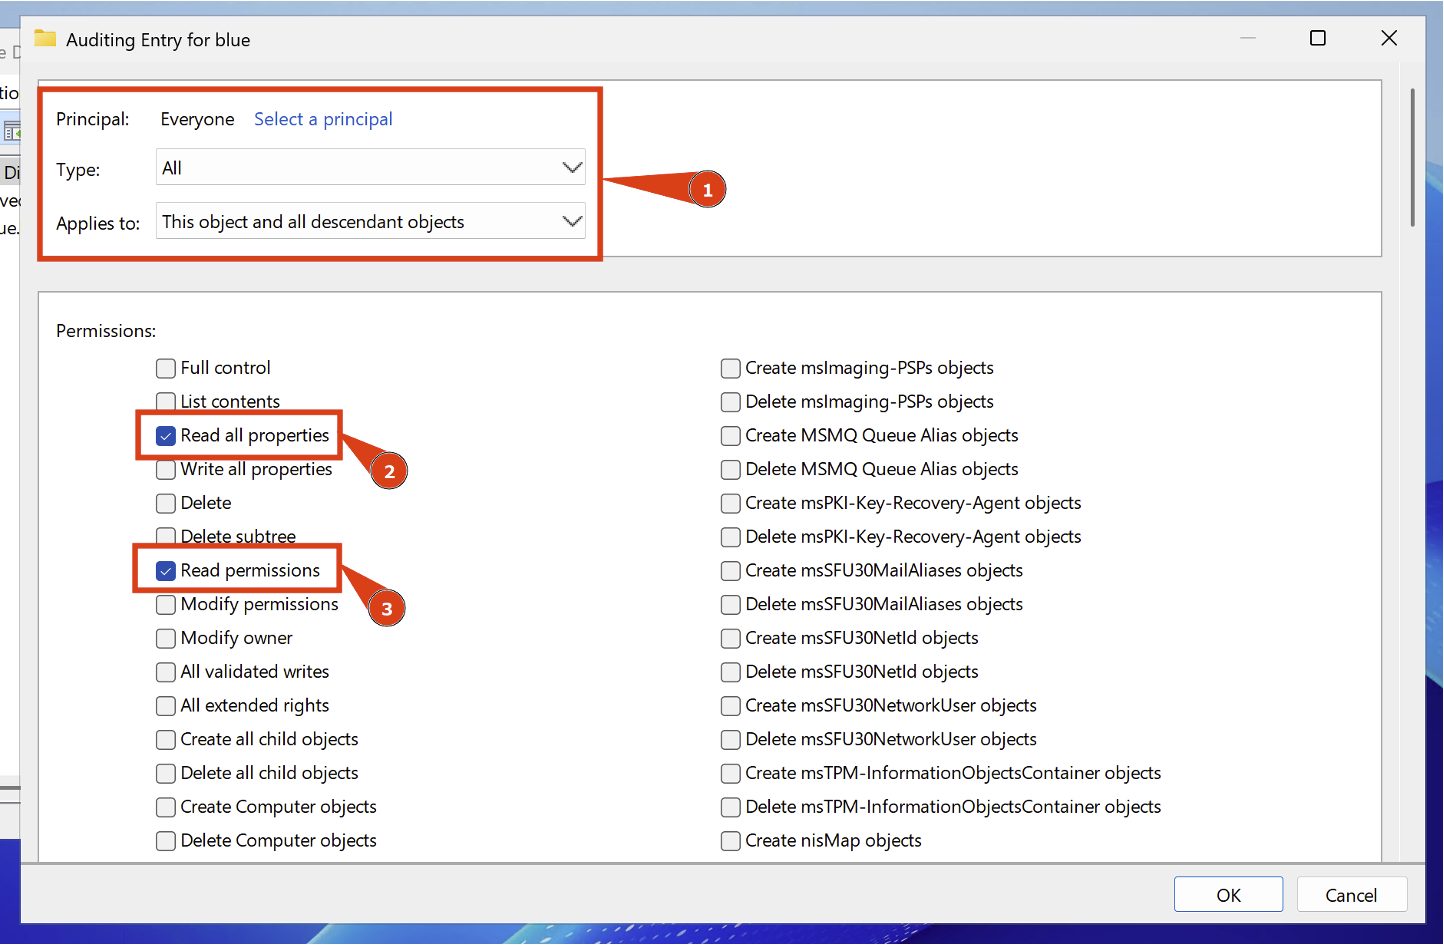Screen dimensions: 1444x945
Task: Dismiss the dialog with Cancel
Action: pos(1352,894)
